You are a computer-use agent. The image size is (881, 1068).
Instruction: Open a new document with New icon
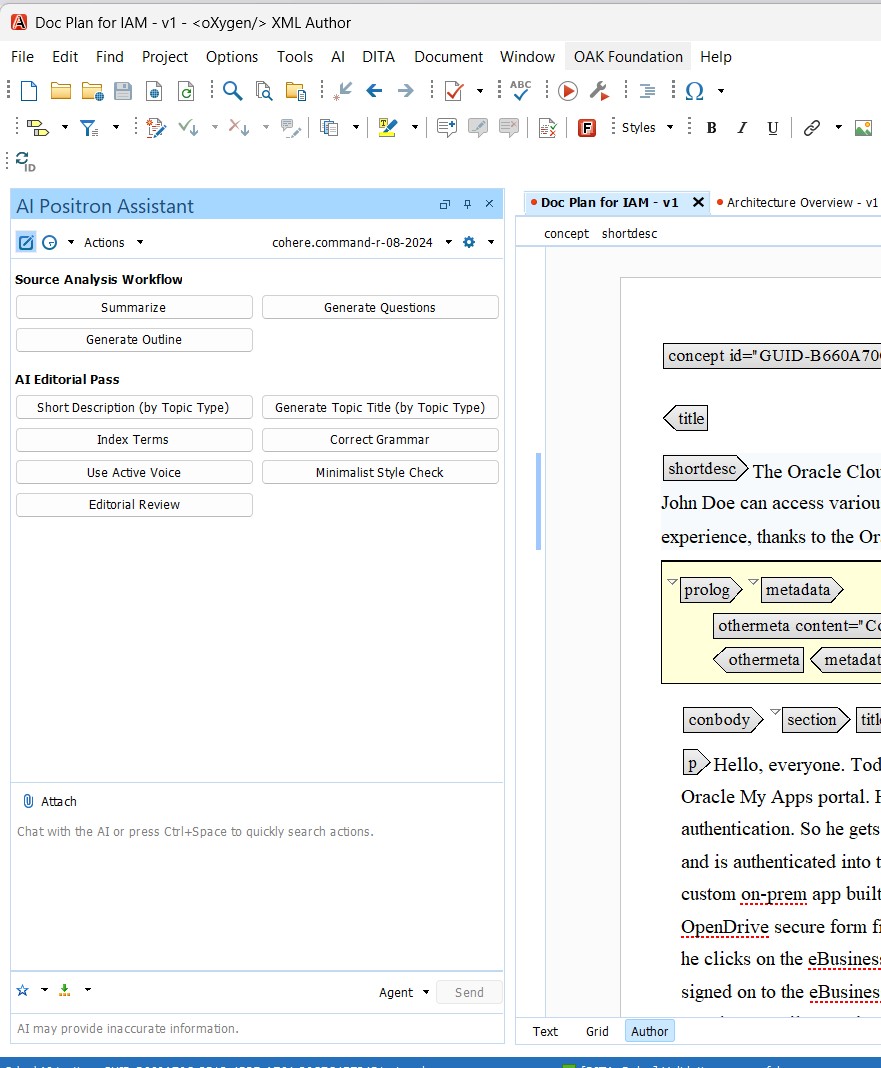tap(28, 90)
